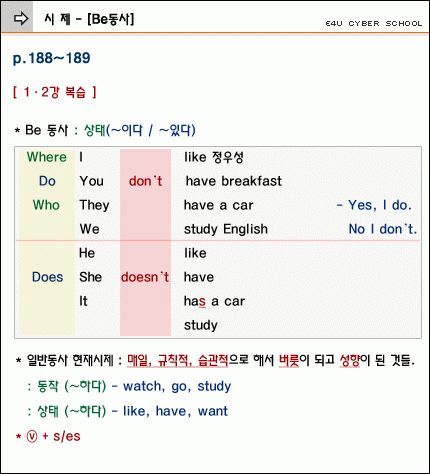The image size is (430, 474).
Task: Select the page reference p.188~189
Action: [52, 58]
